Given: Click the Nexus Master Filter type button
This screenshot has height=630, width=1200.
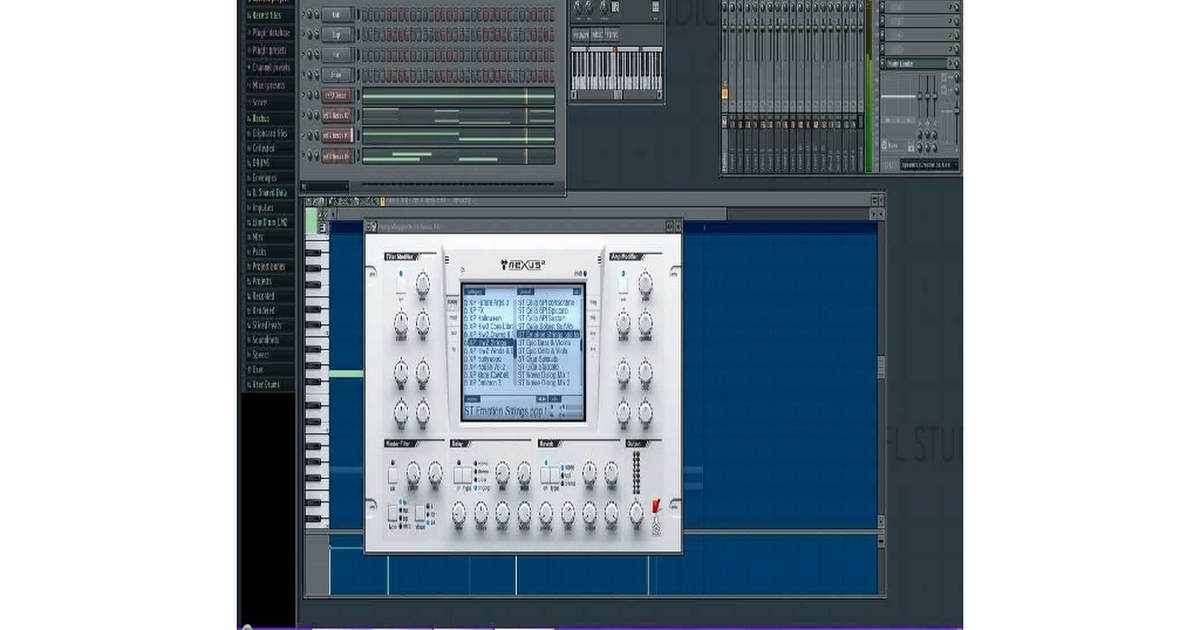Looking at the screenshot, I should click(x=392, y=514).
